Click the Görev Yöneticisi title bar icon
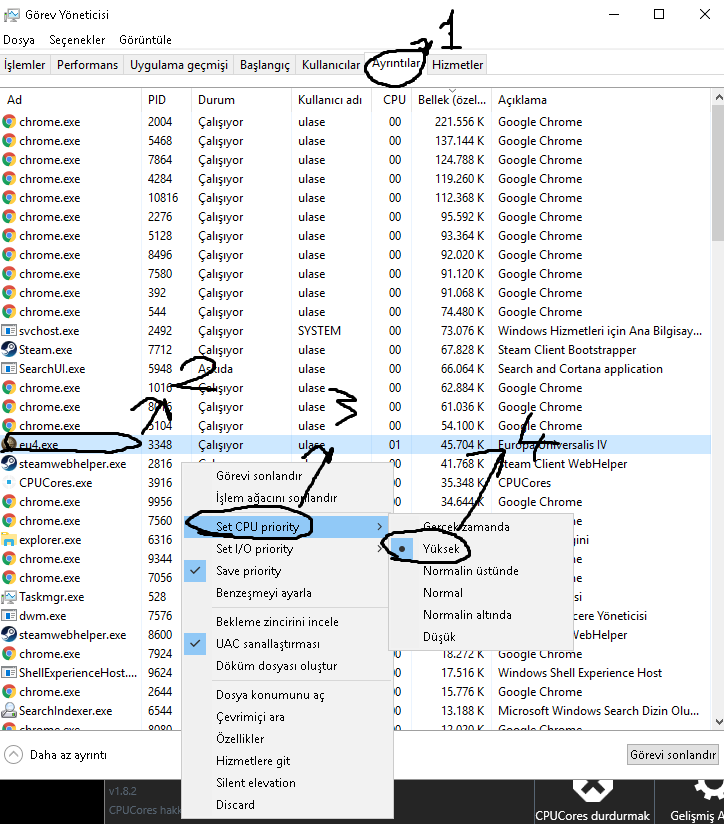 [12, 15]
